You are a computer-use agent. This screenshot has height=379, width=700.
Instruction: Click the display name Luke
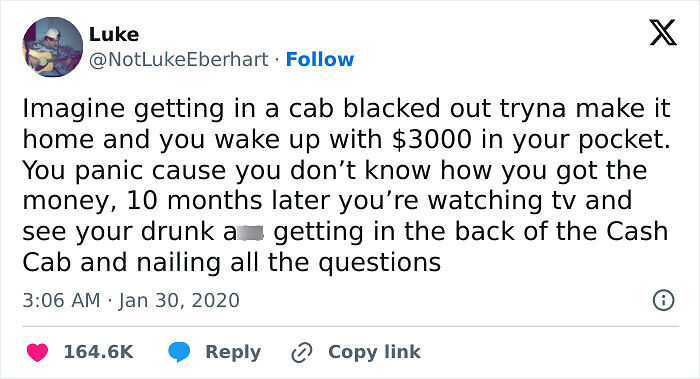click(x=114, y=34)
